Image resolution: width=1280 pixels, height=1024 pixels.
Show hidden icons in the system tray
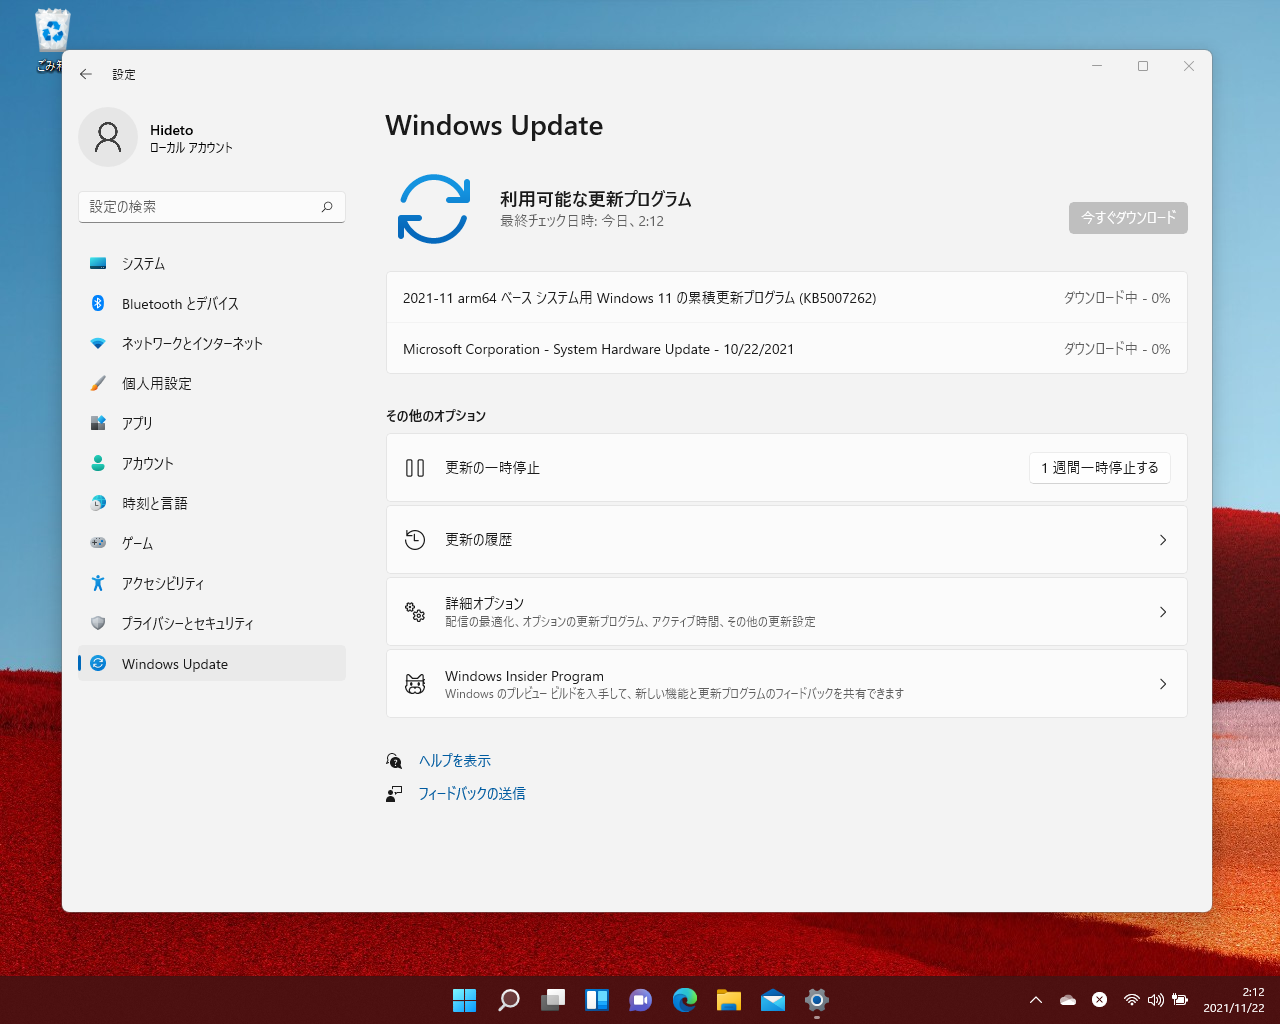[x=1035, y=999]
